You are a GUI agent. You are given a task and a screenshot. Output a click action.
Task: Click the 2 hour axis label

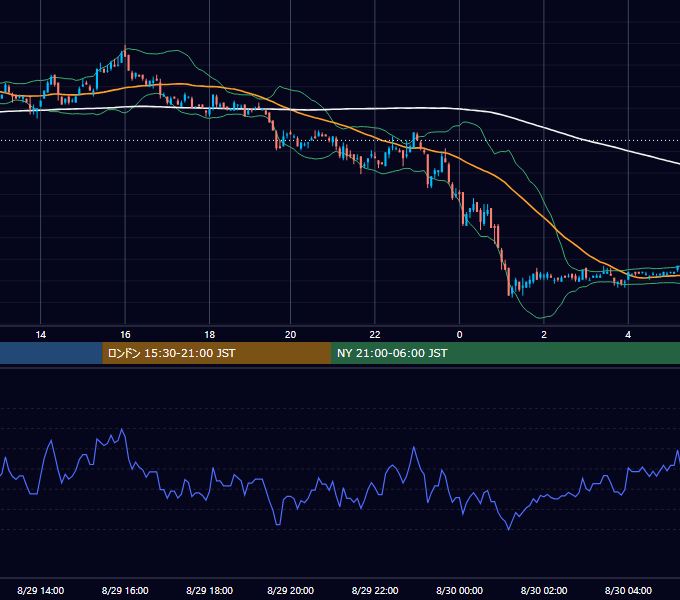pos(544,335)
